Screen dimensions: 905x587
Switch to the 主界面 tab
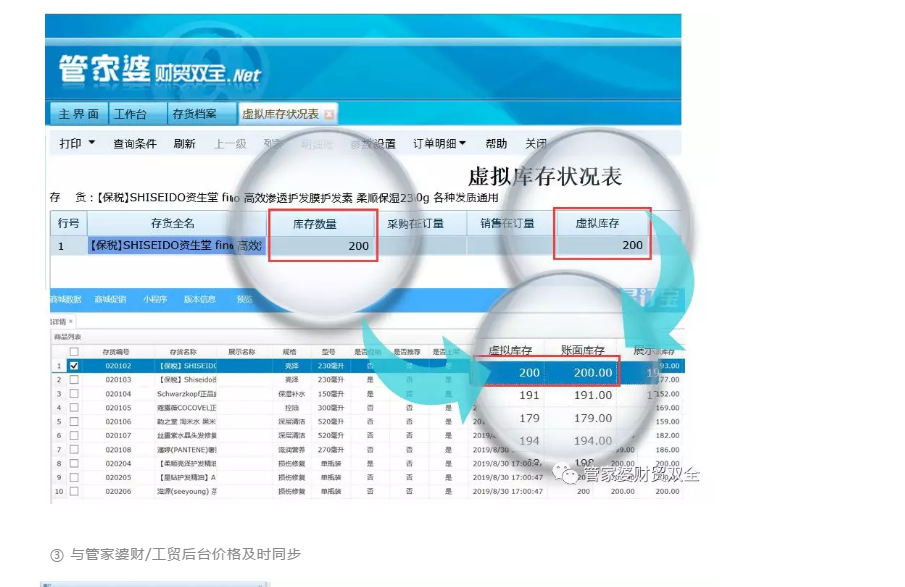pos(78,114)
